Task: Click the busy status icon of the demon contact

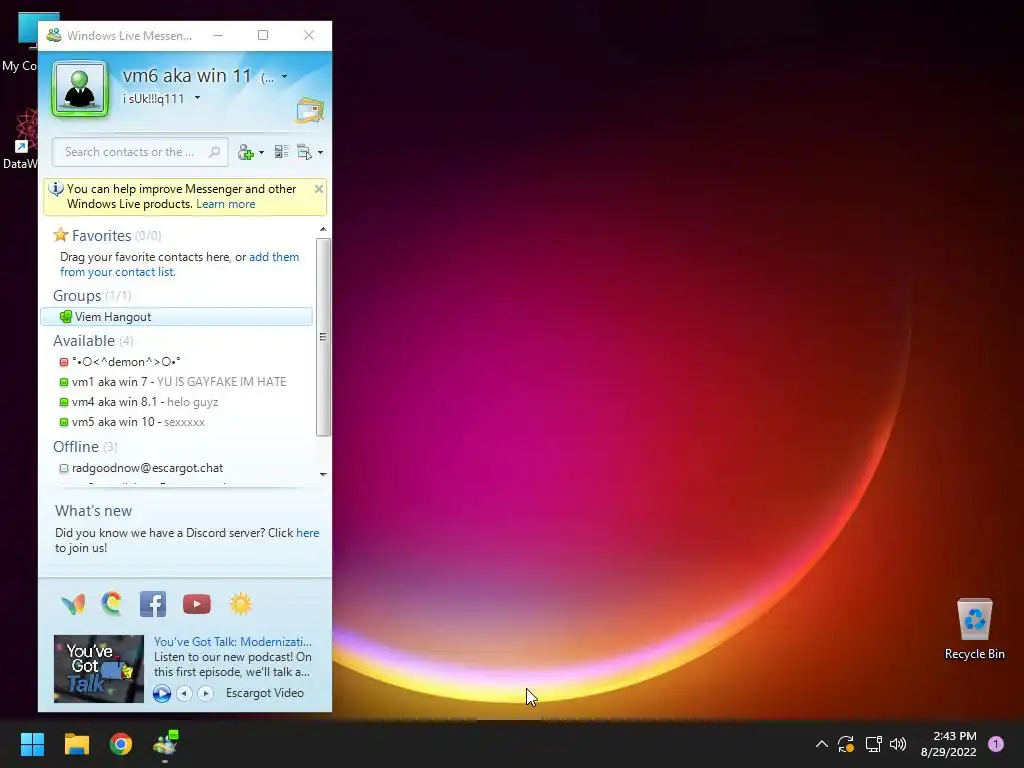Action: click(x=64, y=362)
